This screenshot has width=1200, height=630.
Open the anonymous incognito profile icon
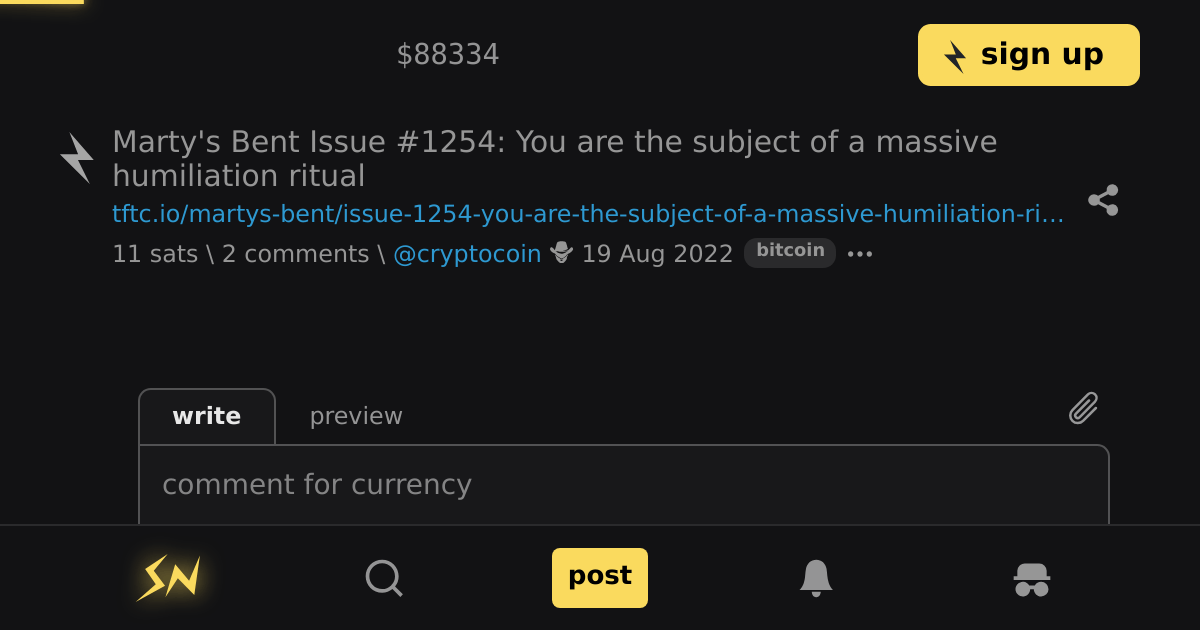tap(1032, 579)
